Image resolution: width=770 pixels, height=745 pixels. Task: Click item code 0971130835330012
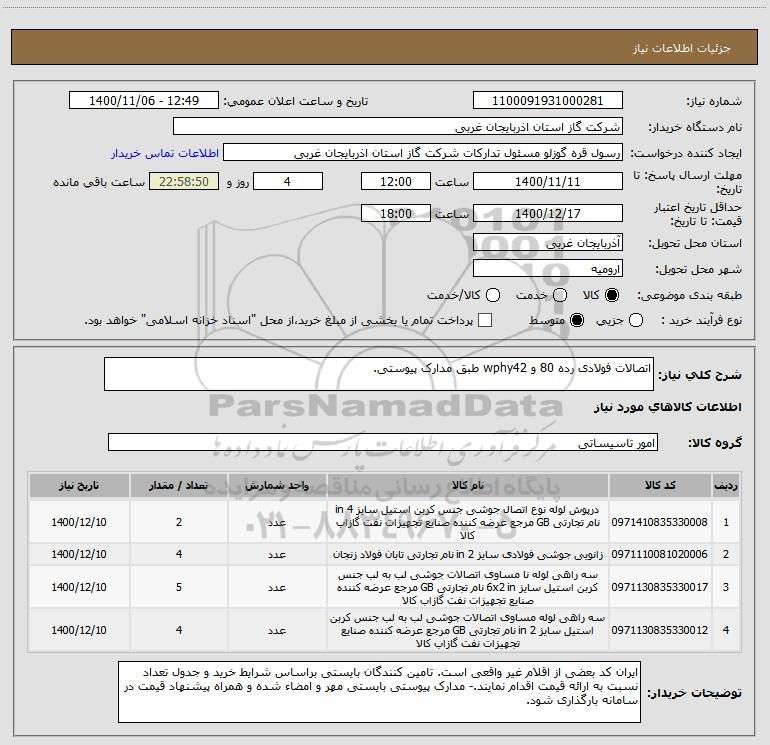(x=660, y=630)
